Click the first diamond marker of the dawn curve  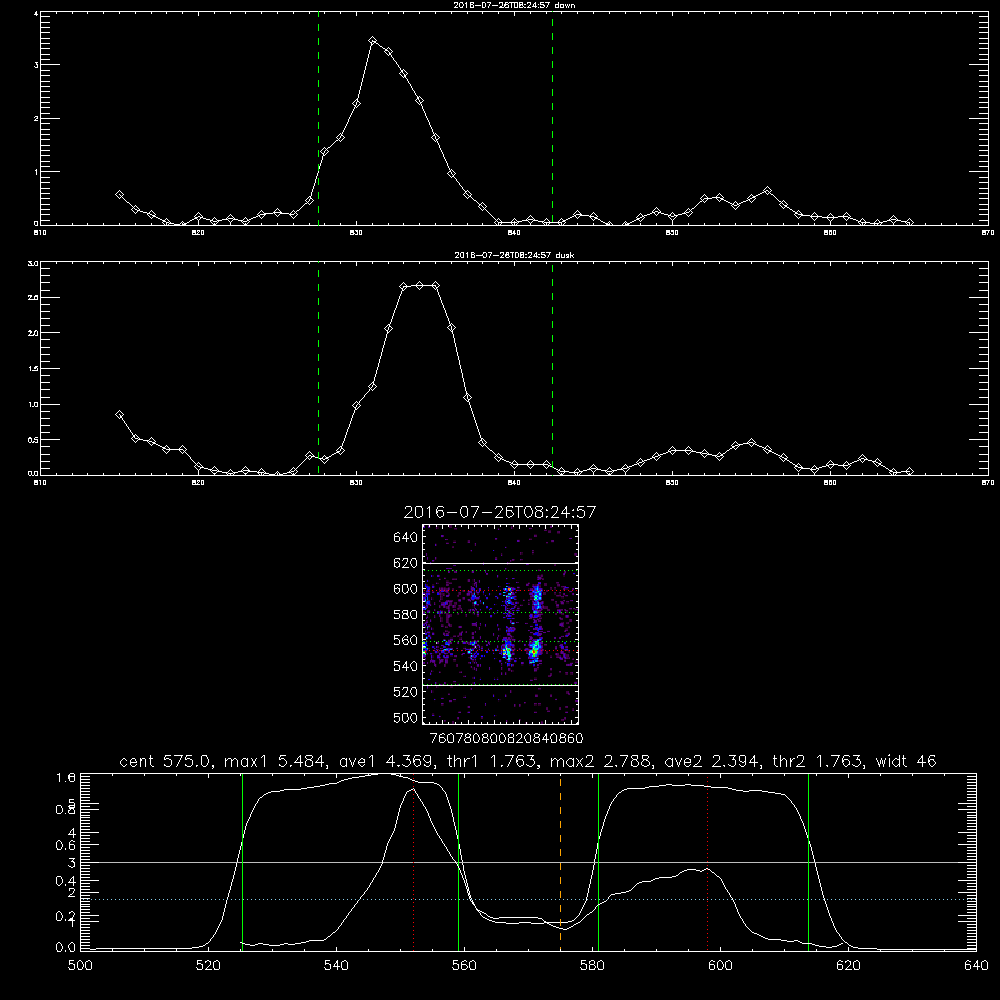pyautogui.click(x=119, y=195)
